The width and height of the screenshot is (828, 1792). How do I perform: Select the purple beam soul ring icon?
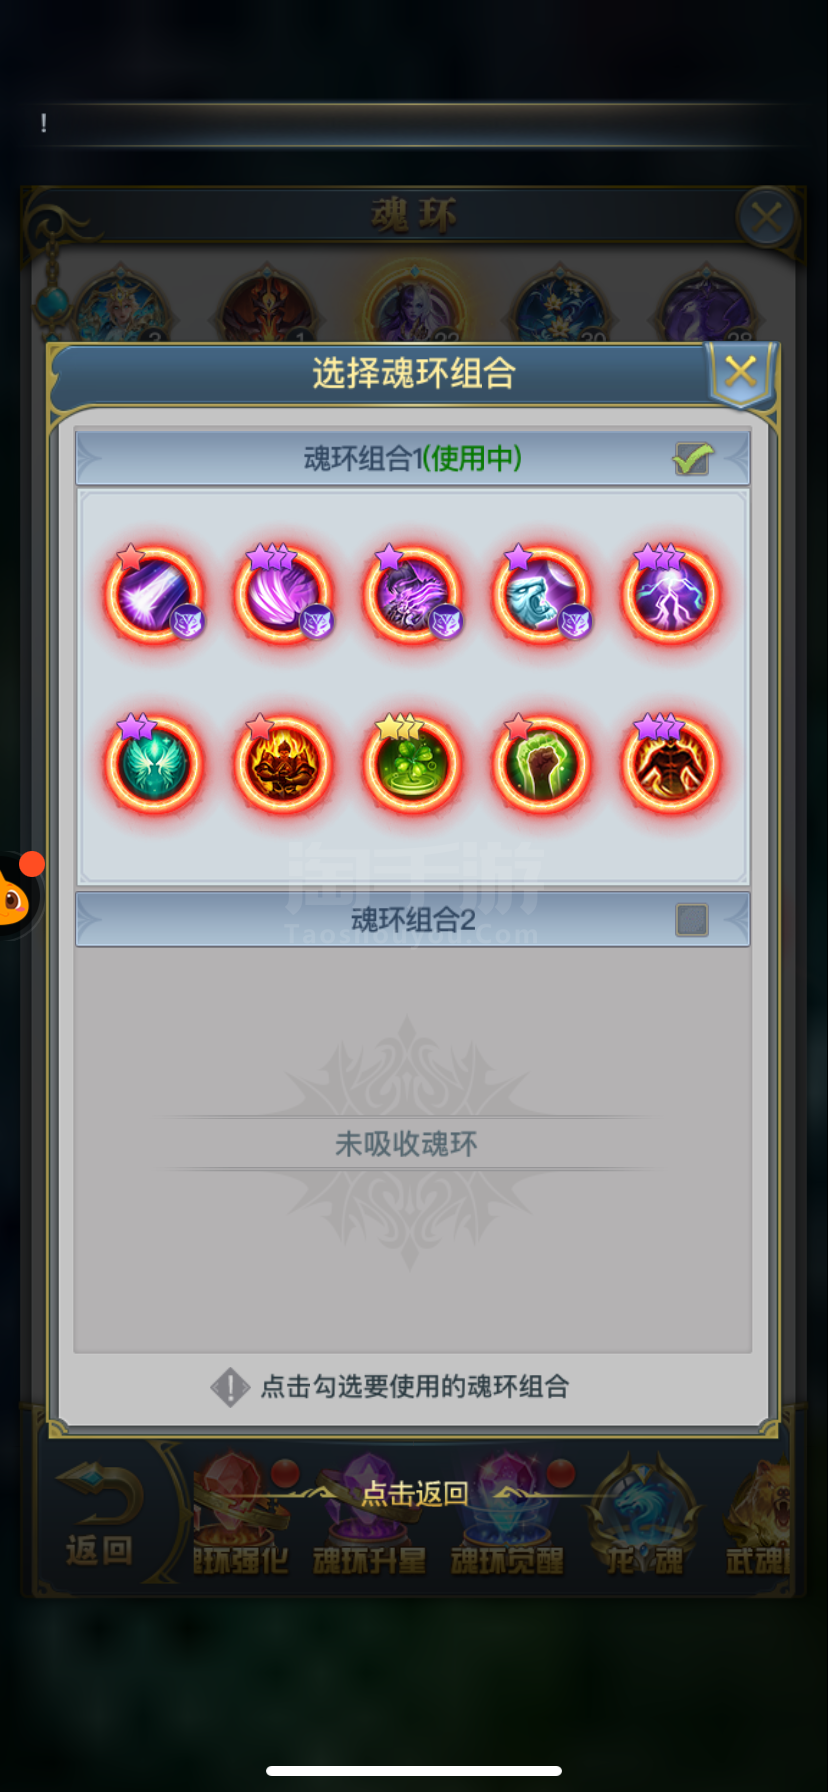click(154, 594)
